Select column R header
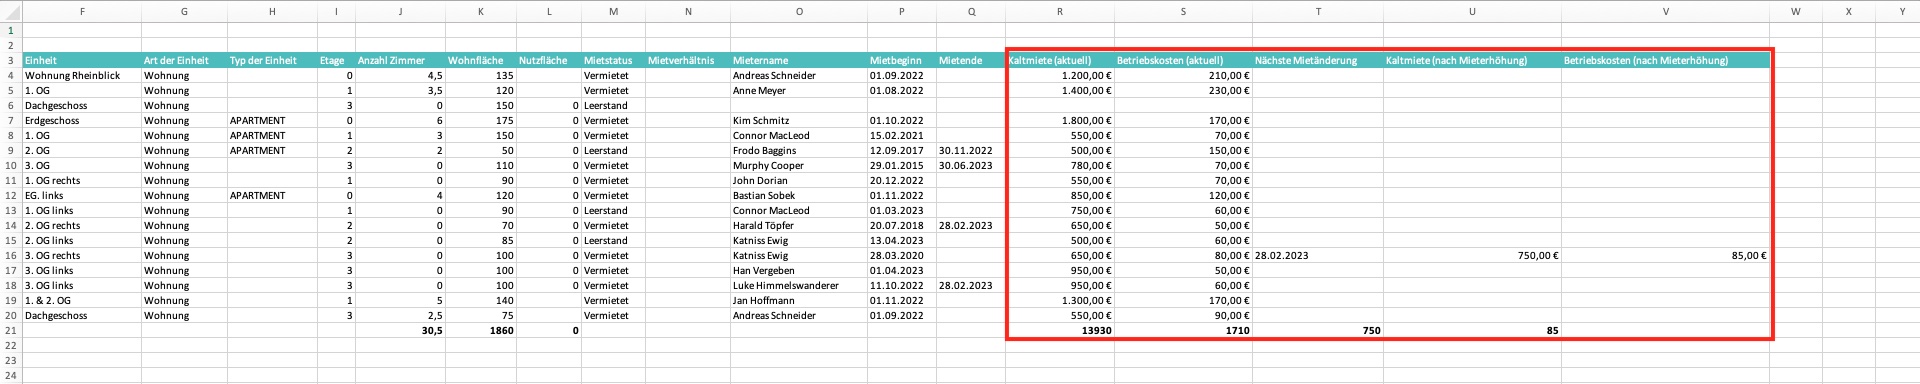Viewport: 1920px width, 384px height. pyautogui.click(x=1059, y=11)
